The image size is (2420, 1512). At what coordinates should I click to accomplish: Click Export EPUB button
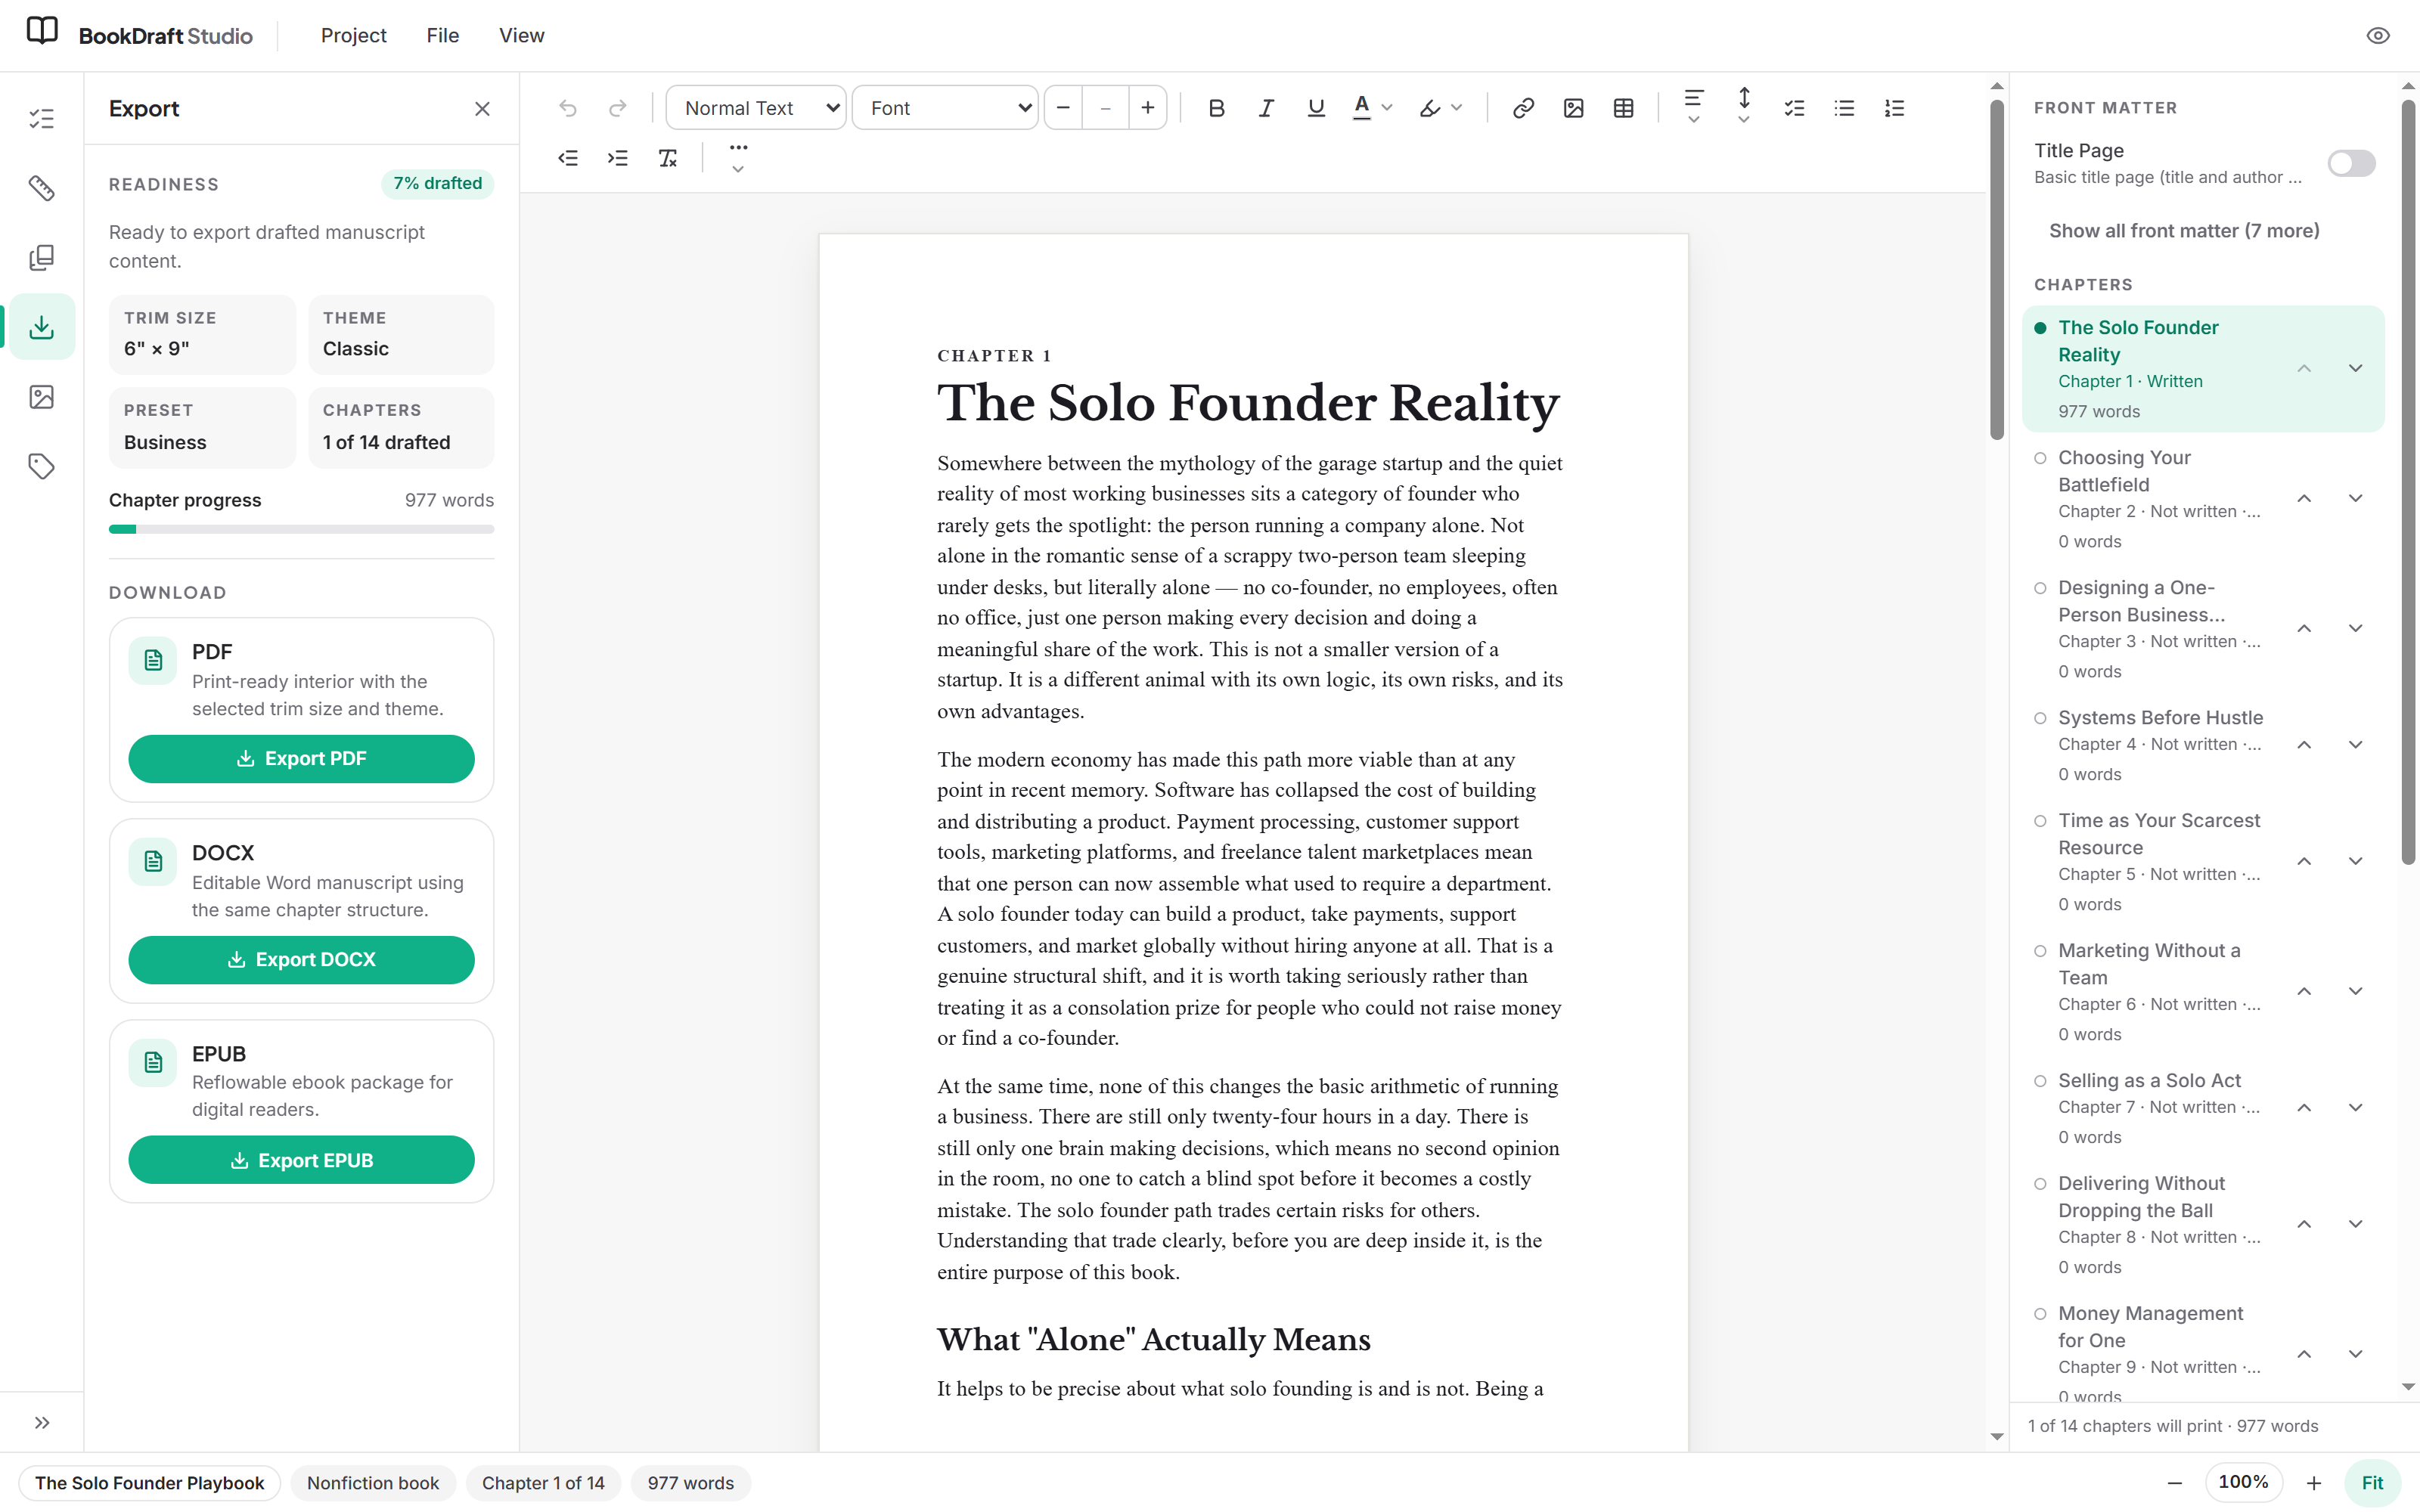[x=301, y=1160]
